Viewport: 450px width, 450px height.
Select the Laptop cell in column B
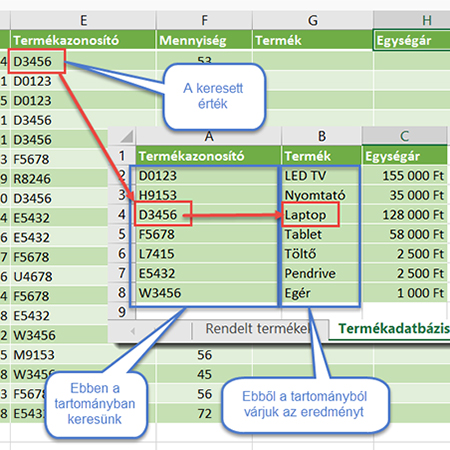click(310, 214)
